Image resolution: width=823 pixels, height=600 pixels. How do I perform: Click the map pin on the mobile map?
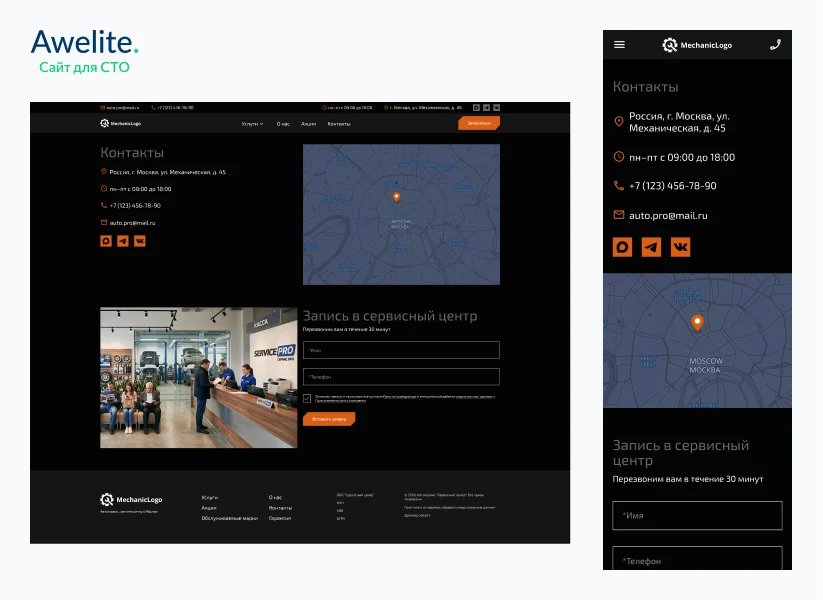pyautogui.click(x=697, y=322)
